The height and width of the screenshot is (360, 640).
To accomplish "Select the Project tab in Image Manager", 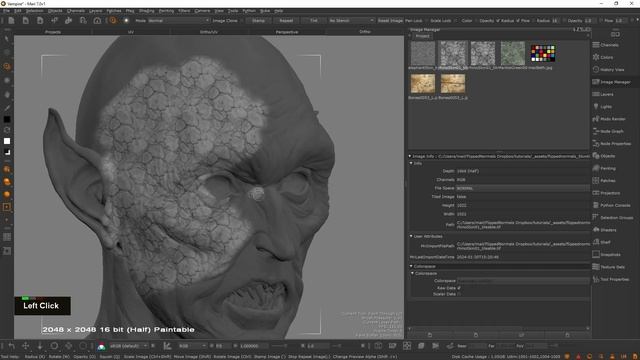I will pyautogui.click(x=422, y=36).
